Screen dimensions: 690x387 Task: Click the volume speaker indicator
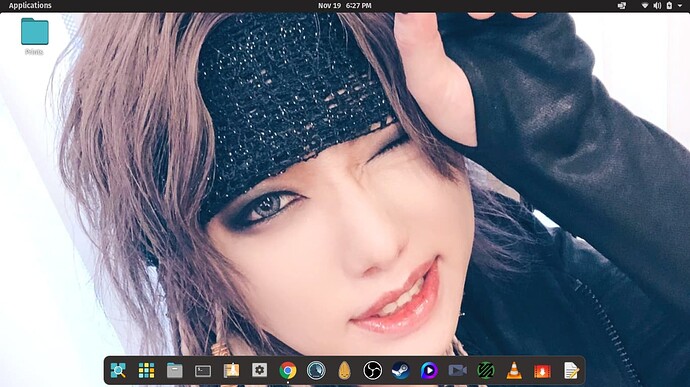657,6
